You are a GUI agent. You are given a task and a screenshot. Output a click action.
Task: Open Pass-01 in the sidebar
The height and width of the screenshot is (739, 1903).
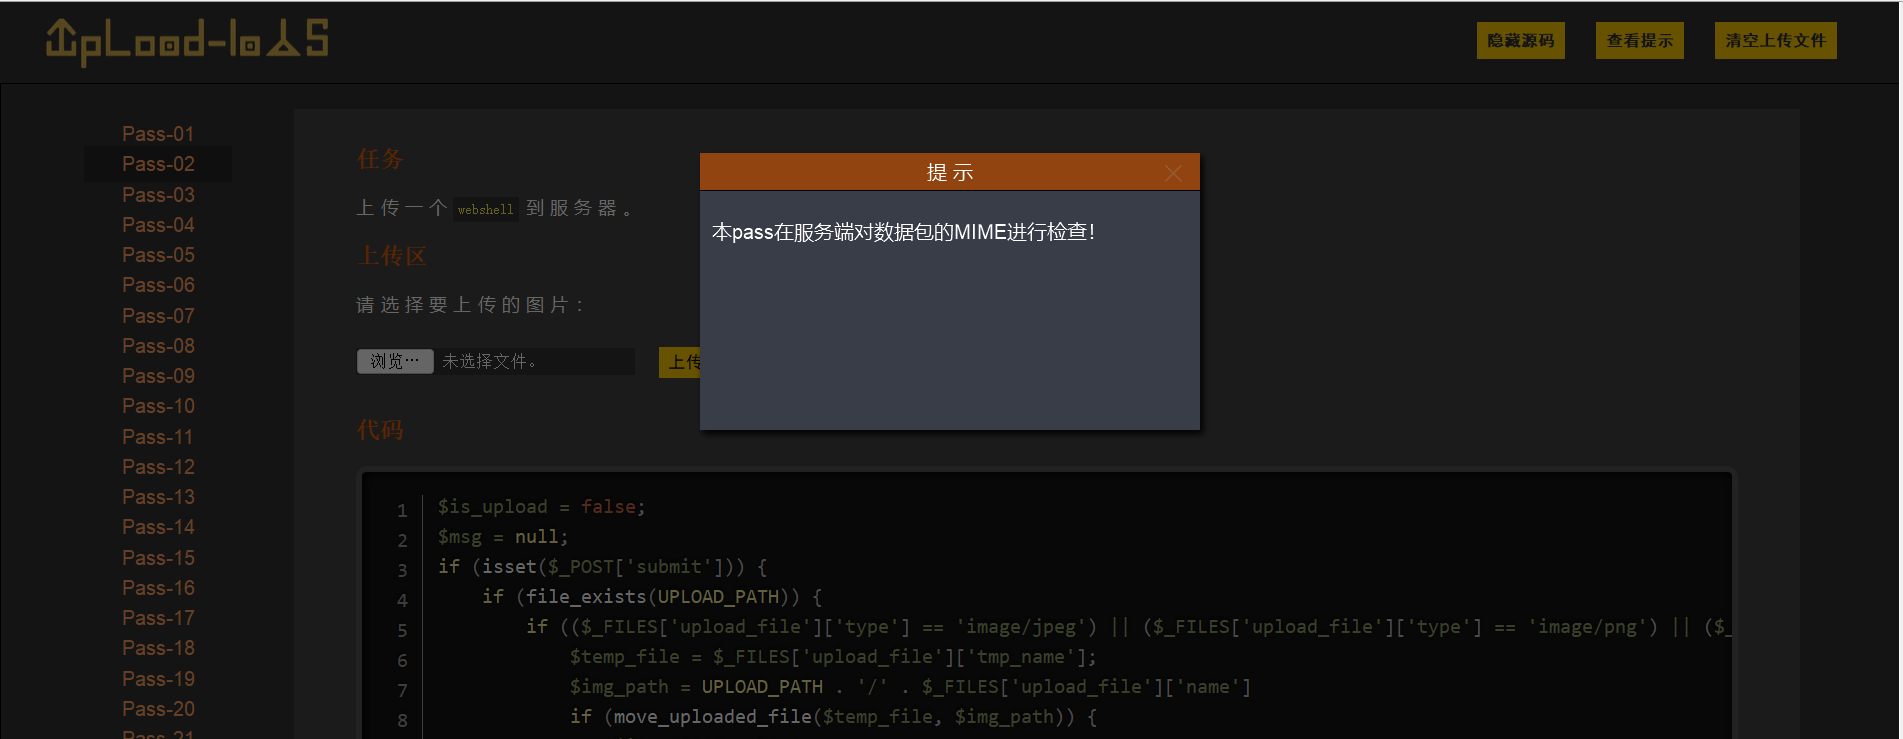pos(158,134)
